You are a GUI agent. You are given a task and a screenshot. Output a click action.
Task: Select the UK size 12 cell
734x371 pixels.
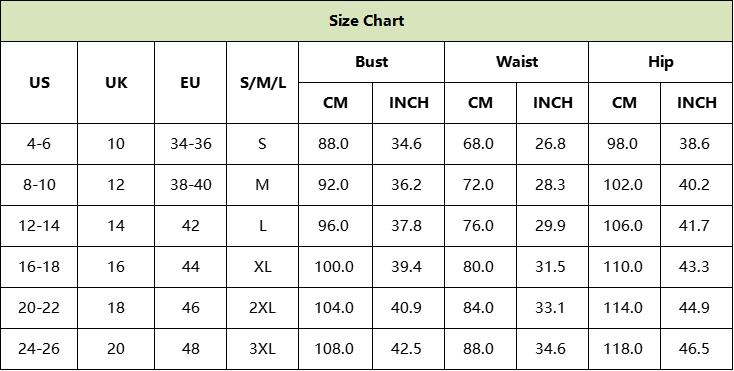116,185
